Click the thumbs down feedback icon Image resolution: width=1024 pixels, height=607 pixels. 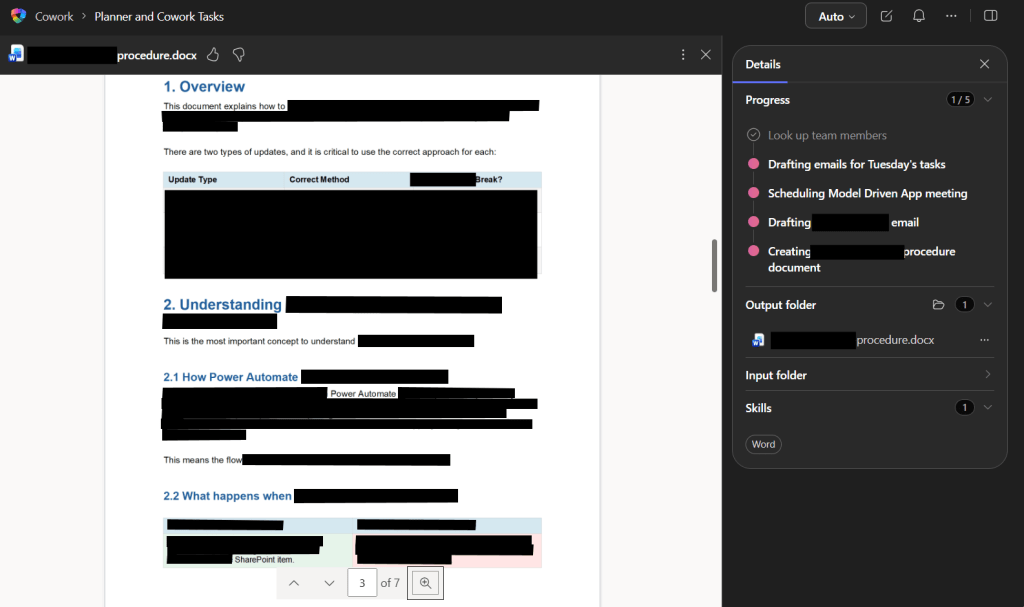coord(239,54)
